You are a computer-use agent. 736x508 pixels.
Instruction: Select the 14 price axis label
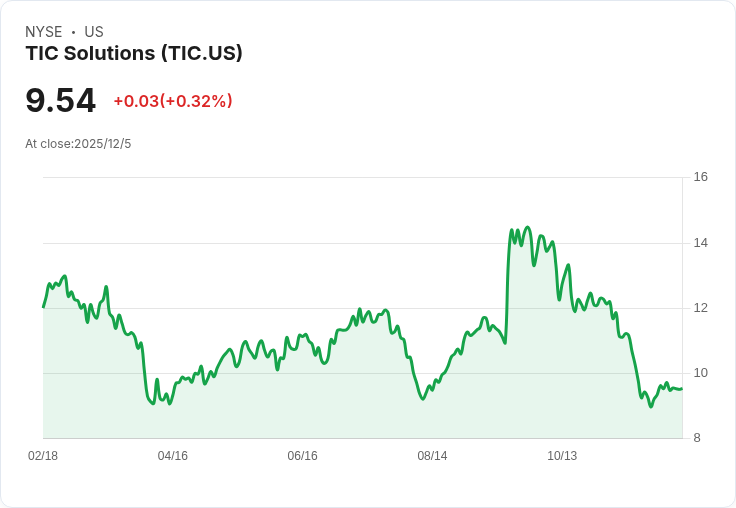pyautogui.click(x=700, y=243)
